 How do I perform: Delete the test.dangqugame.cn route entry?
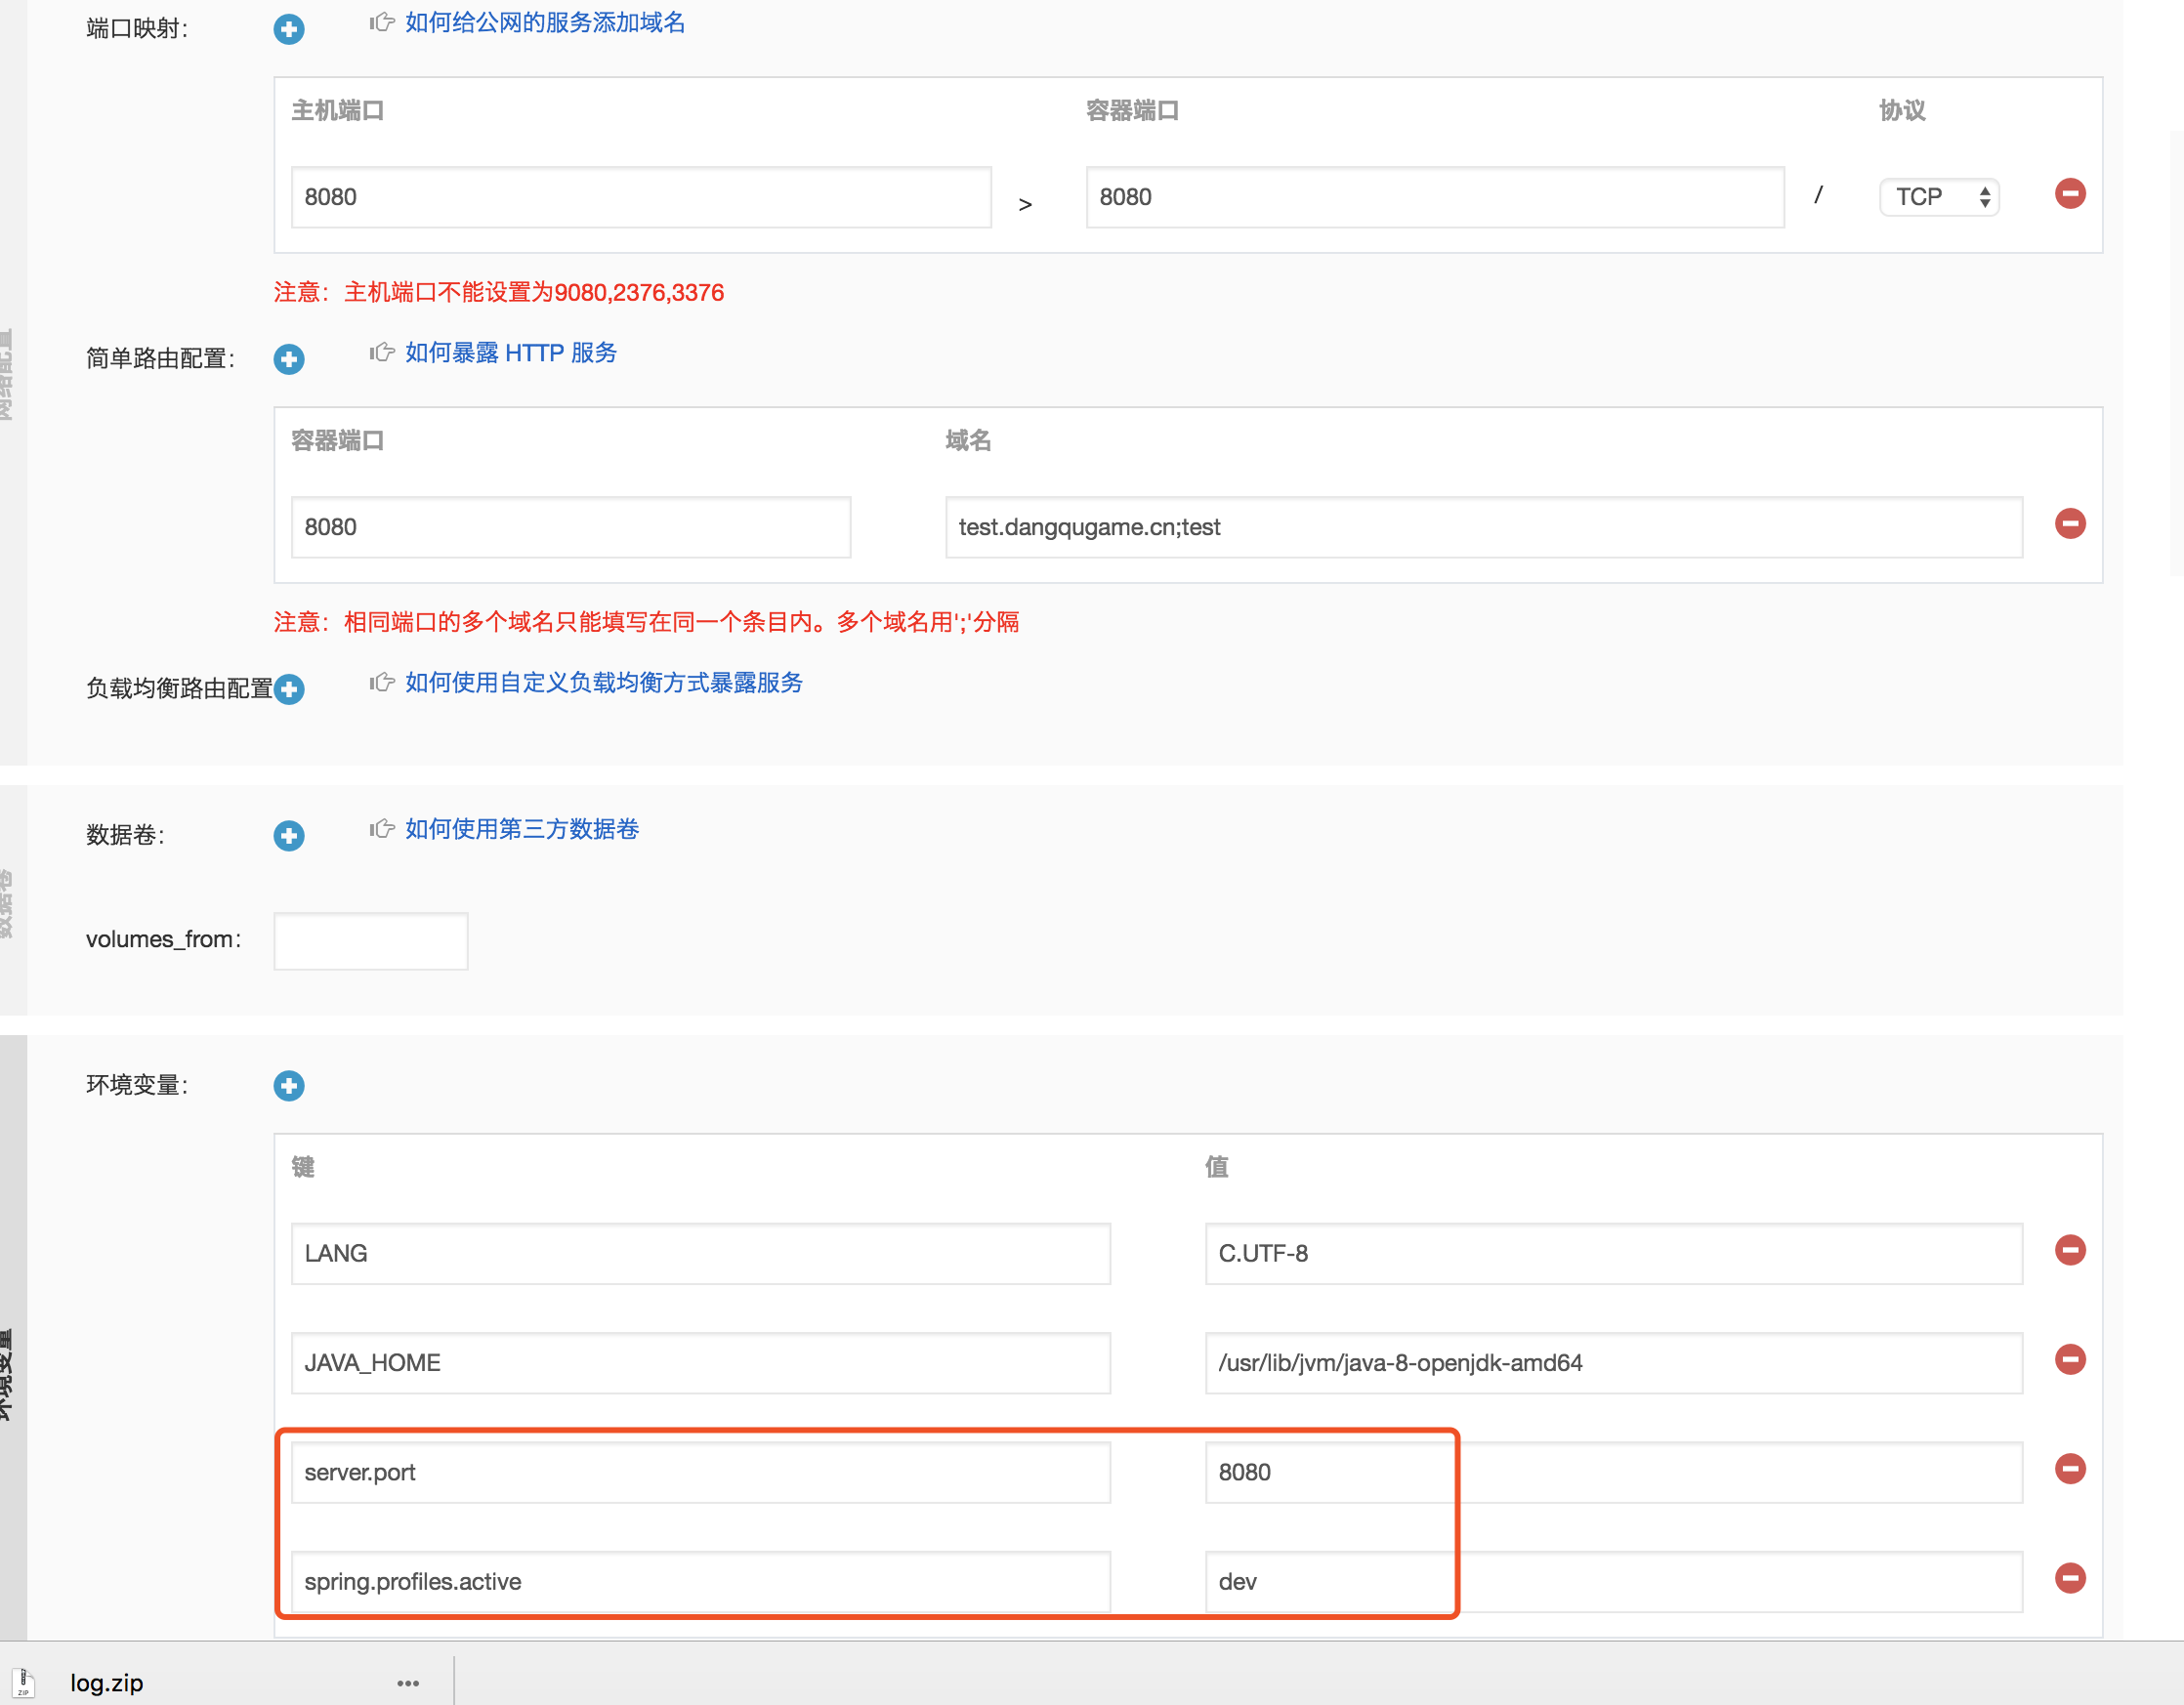pos(2069,524)
